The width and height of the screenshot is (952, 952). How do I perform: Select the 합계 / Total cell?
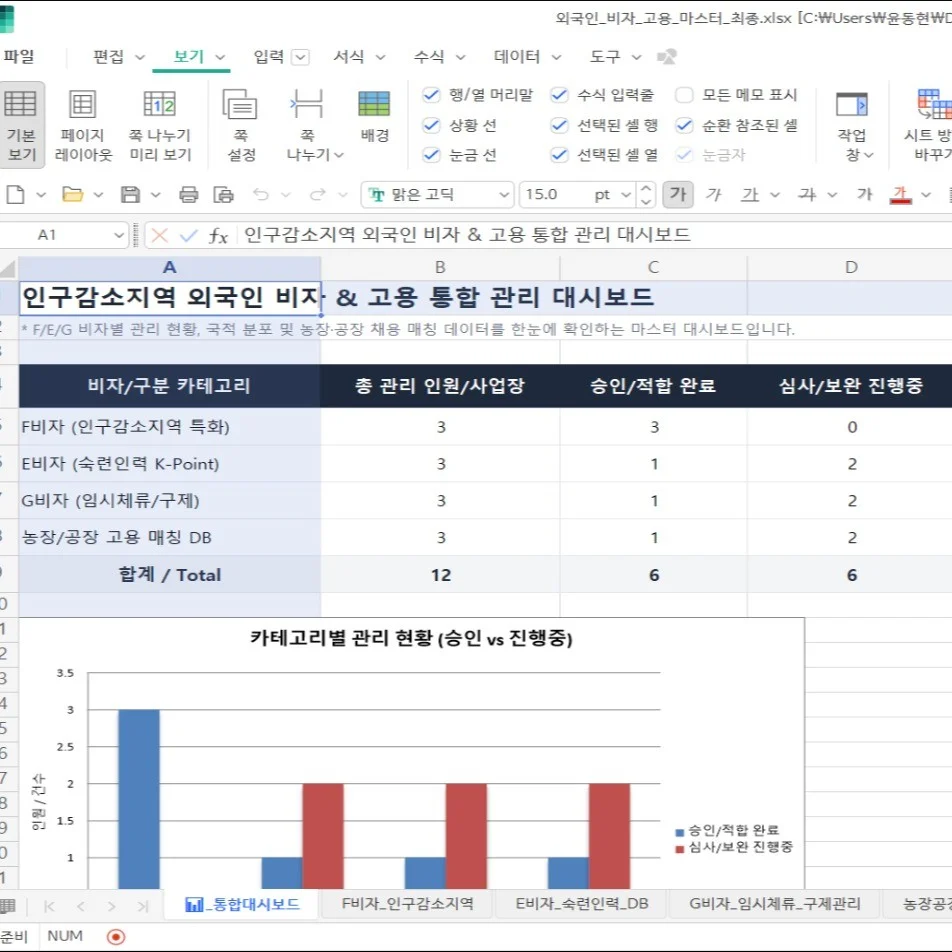(x=170, y=574)
